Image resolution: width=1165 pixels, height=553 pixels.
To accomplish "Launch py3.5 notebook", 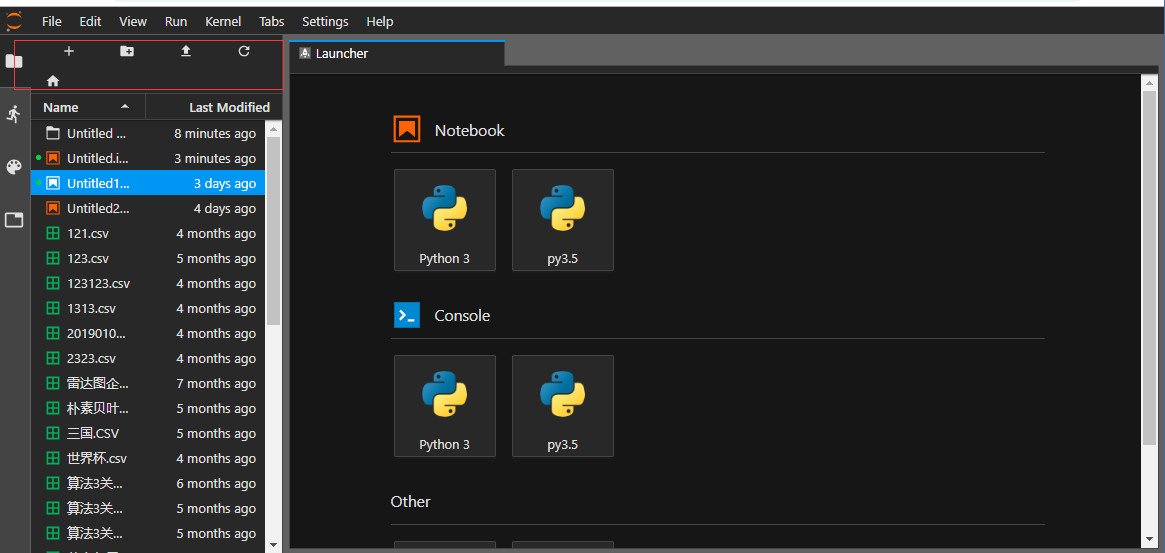I will pyautogui.click(x=562, y=220).
